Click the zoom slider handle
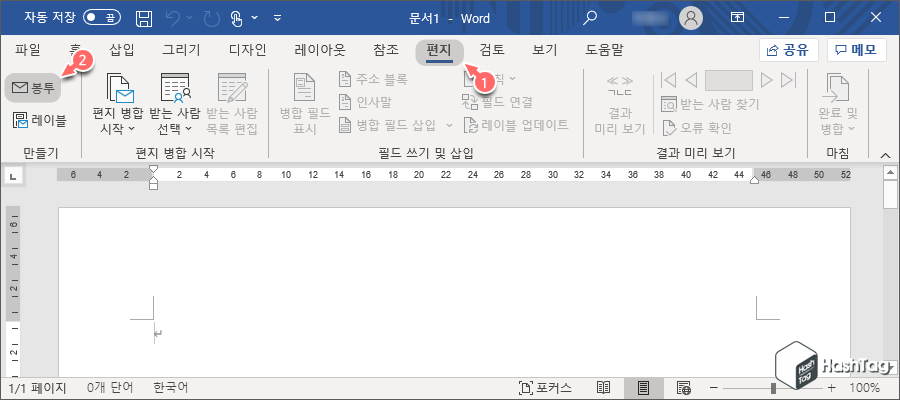Viewport: 900px width, 400px height. (774, 387)
